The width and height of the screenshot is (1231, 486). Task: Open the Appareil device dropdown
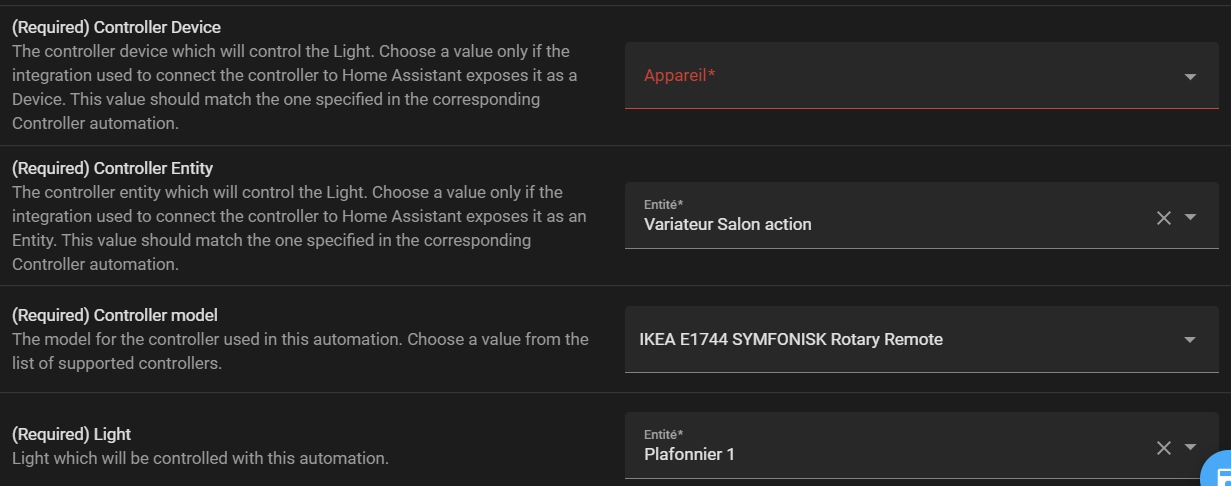coord(921,75)
